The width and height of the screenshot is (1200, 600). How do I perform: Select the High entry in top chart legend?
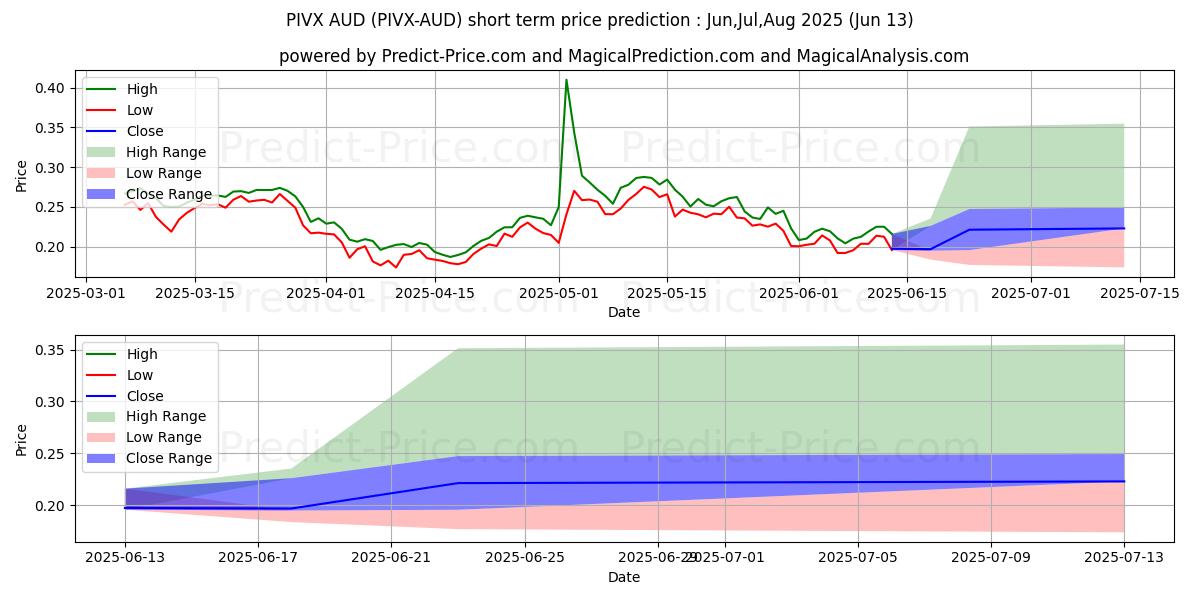[x=142, y=89]
